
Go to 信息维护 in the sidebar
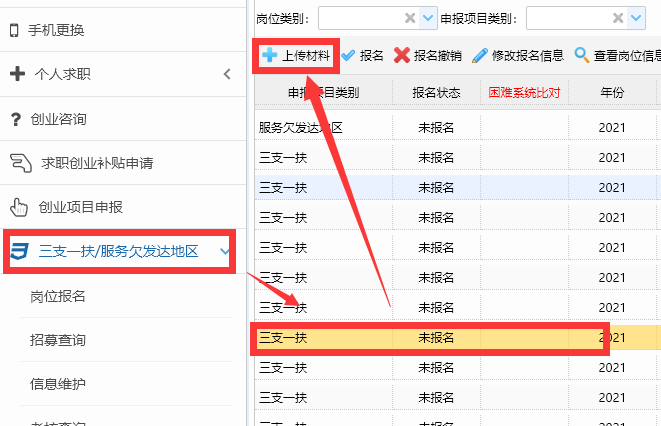[x=57, y=383]
